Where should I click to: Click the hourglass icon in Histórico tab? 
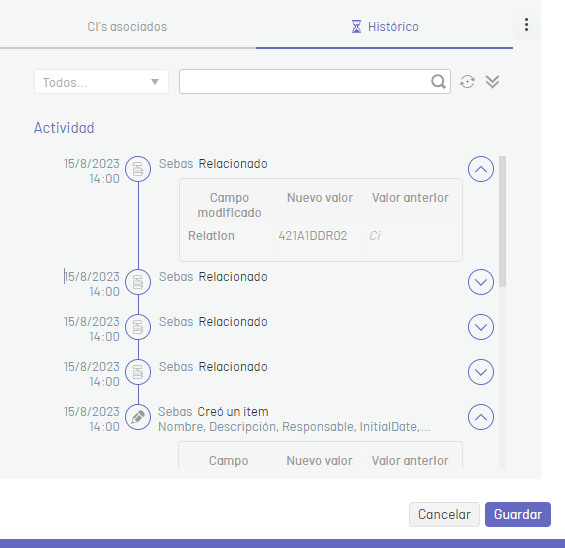click(x=356, y=27)
